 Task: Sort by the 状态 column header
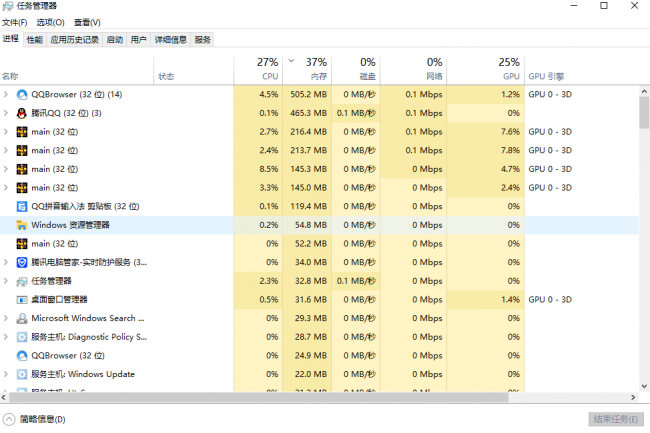tap(194, 70)
